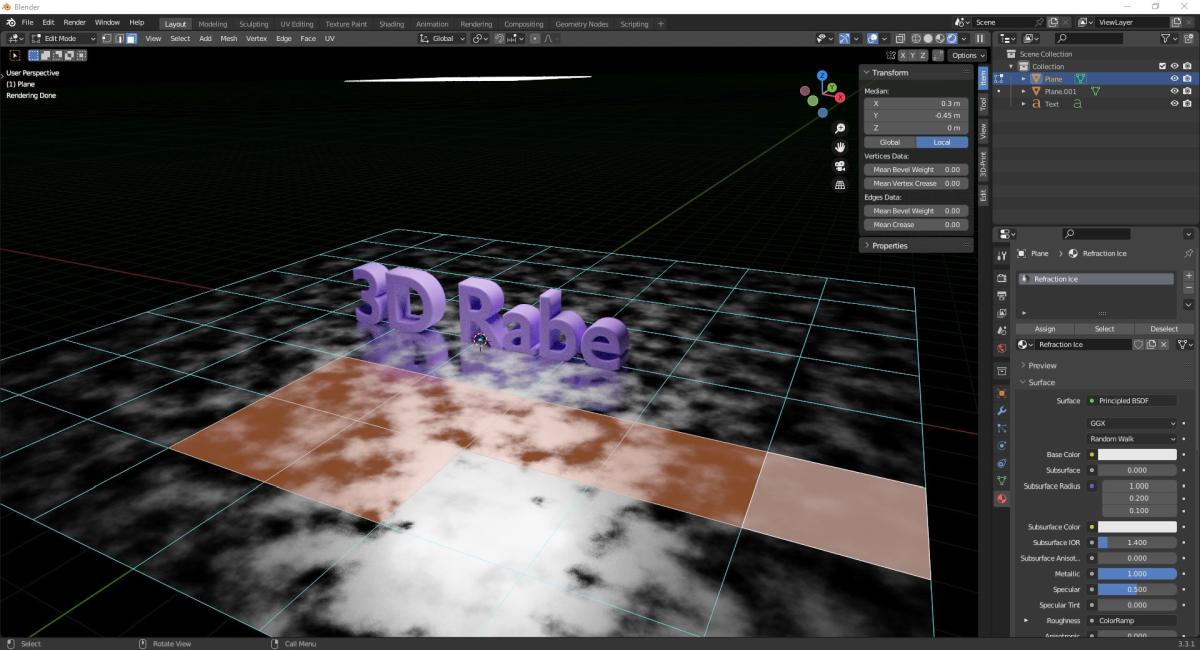
Task: Expand the Plane object tree row
Action: pyautogui.click(x=1023, y=78)
